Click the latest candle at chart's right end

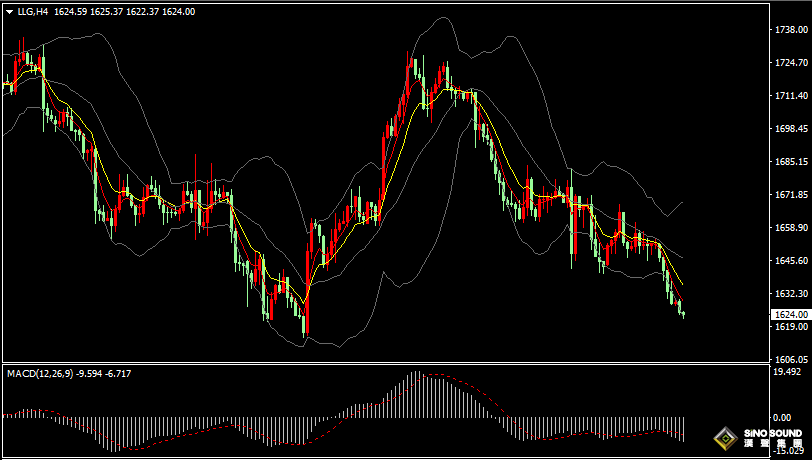pyautogui.click(x=683, y=313)
